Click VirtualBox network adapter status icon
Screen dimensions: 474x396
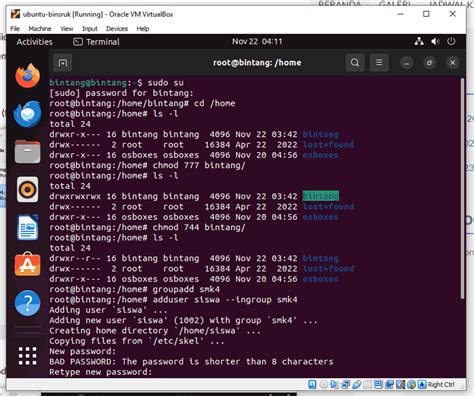tap(345, 384)
